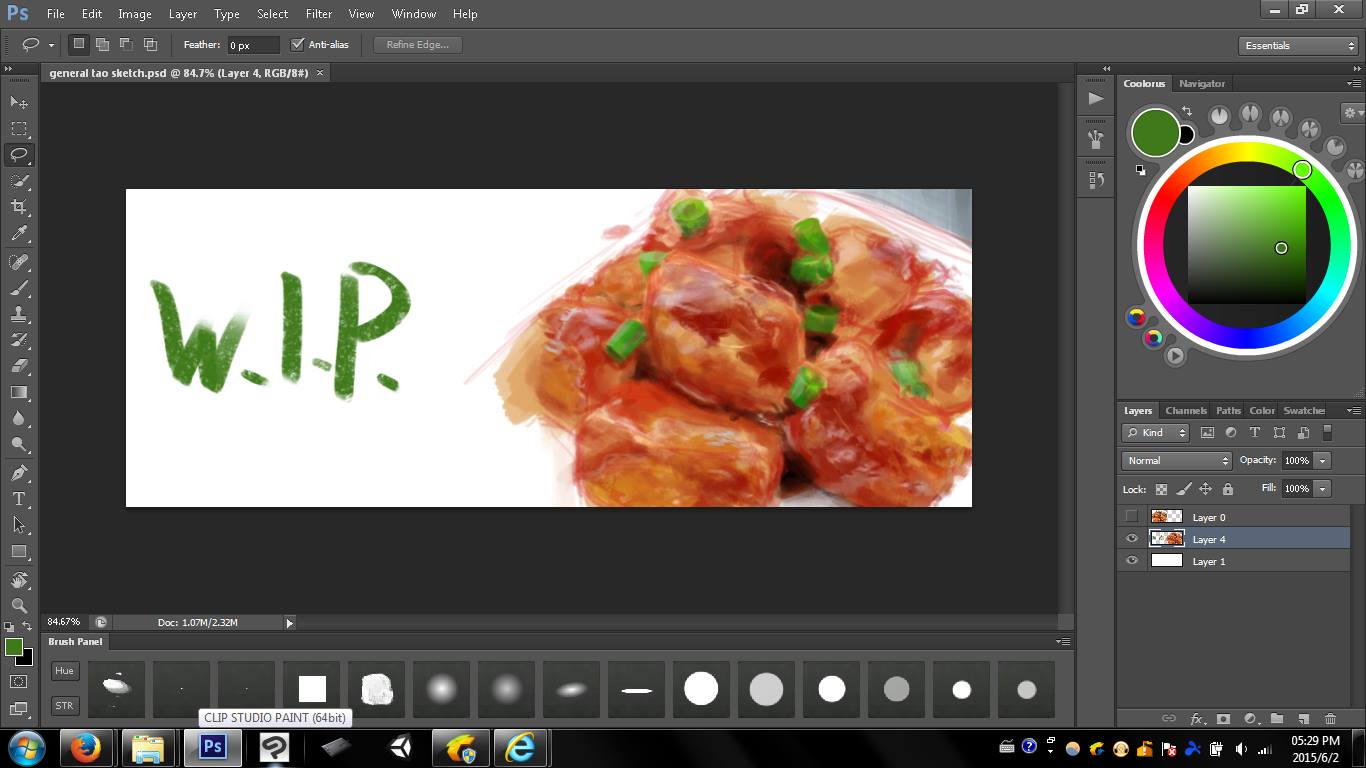Click the delete layer trash icon
Viewport: 1366px width, 768px height.
1330,718
